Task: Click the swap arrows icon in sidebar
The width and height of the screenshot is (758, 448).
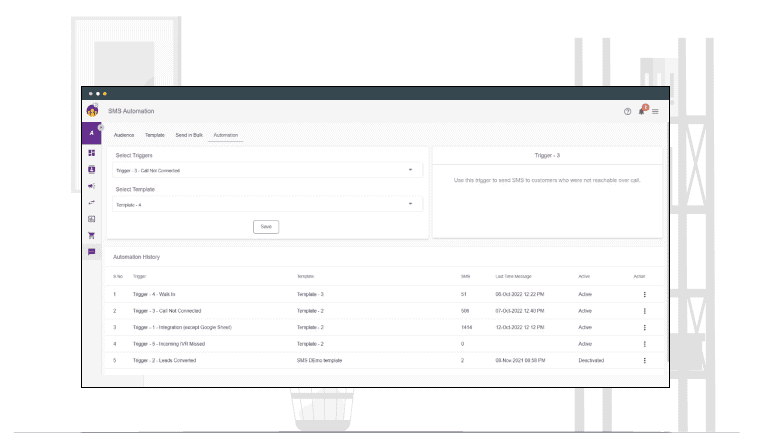Action: pos(93,201)
